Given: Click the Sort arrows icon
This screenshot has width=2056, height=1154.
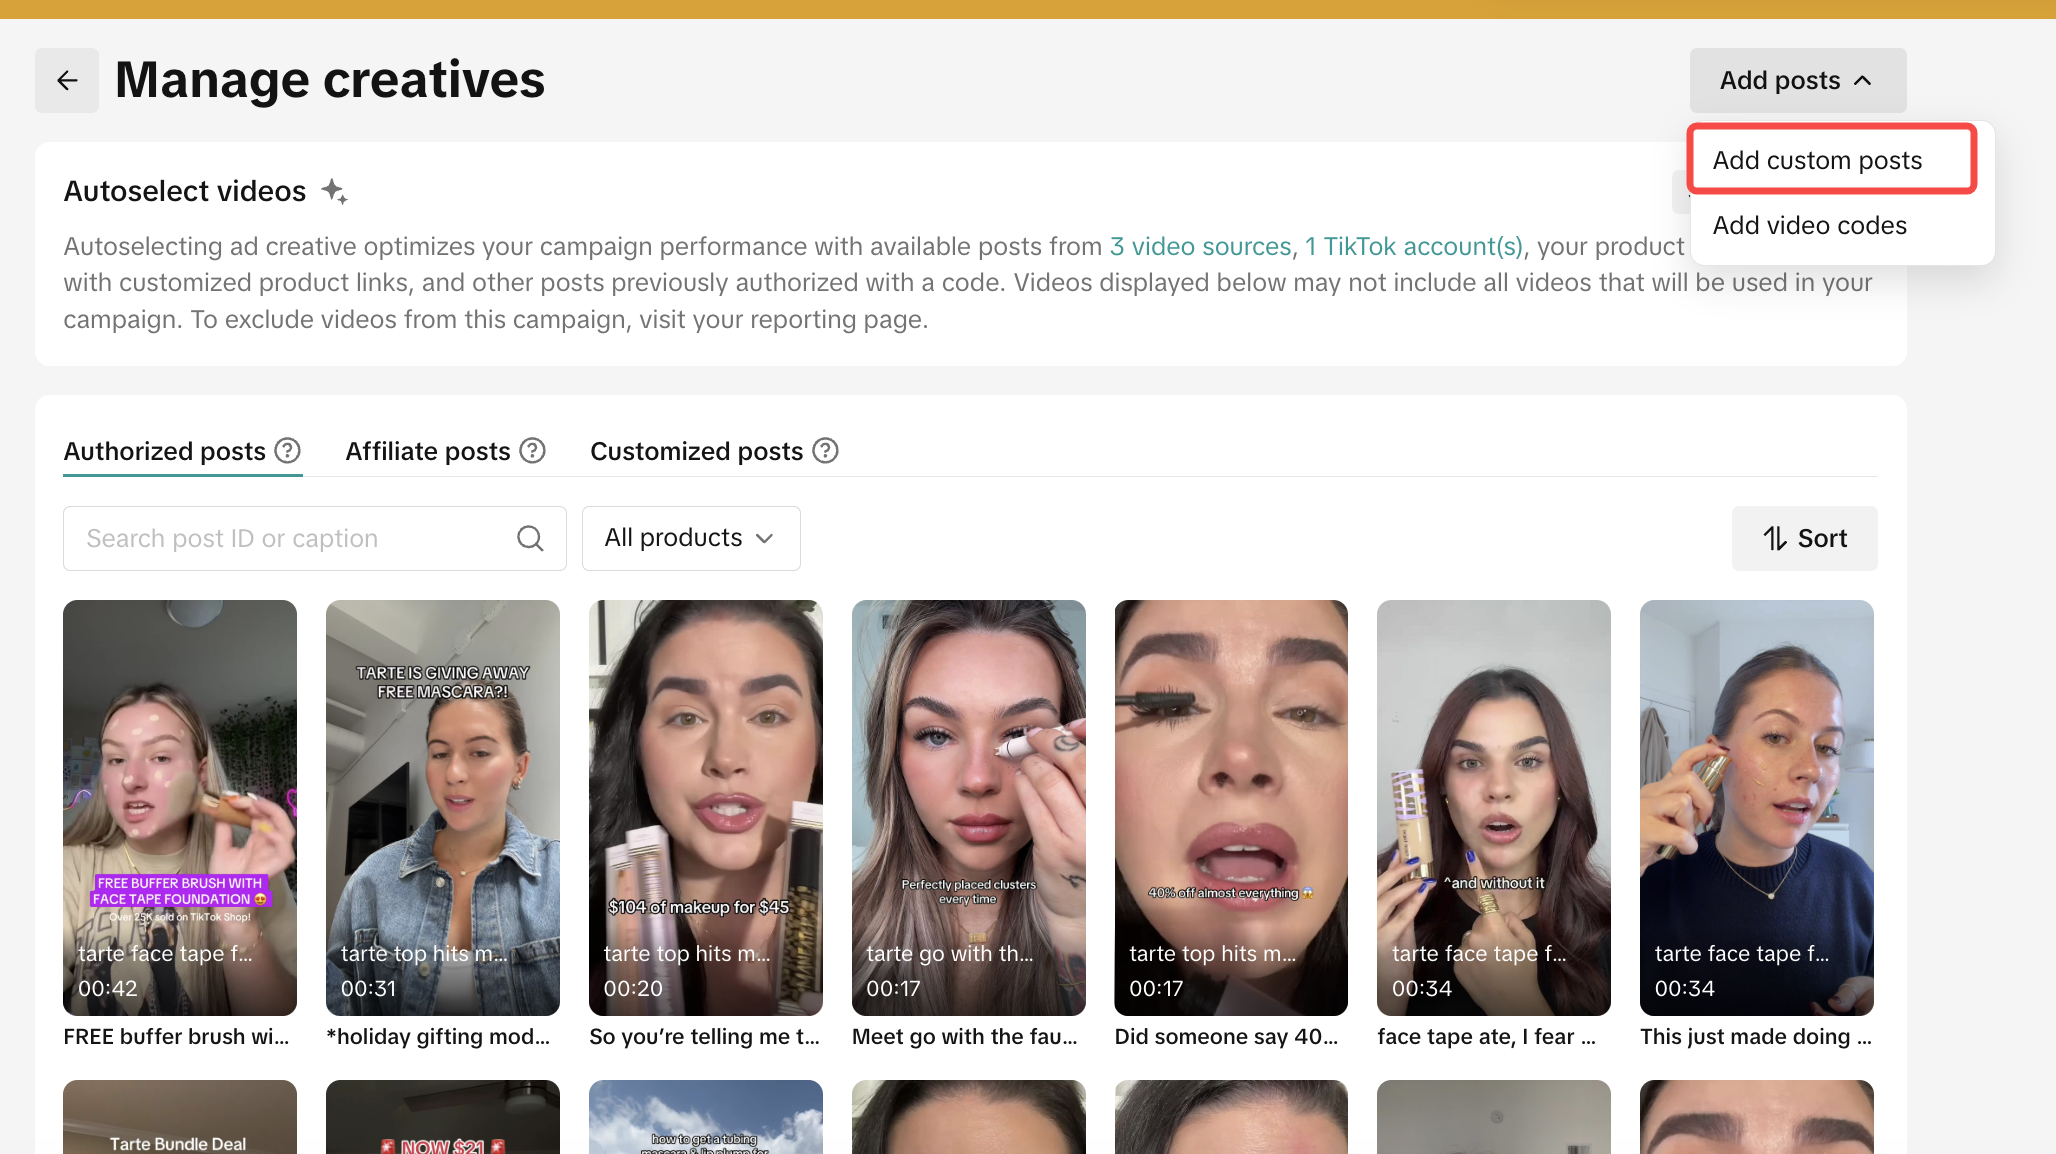Looking at the screenshot, I should click(x=1775, y=538).
